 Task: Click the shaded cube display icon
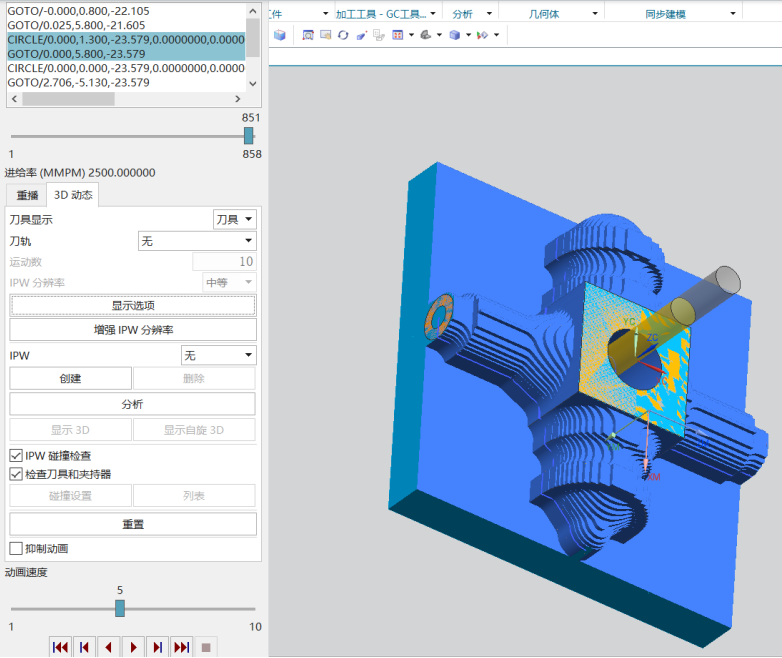tap(454, 35)
